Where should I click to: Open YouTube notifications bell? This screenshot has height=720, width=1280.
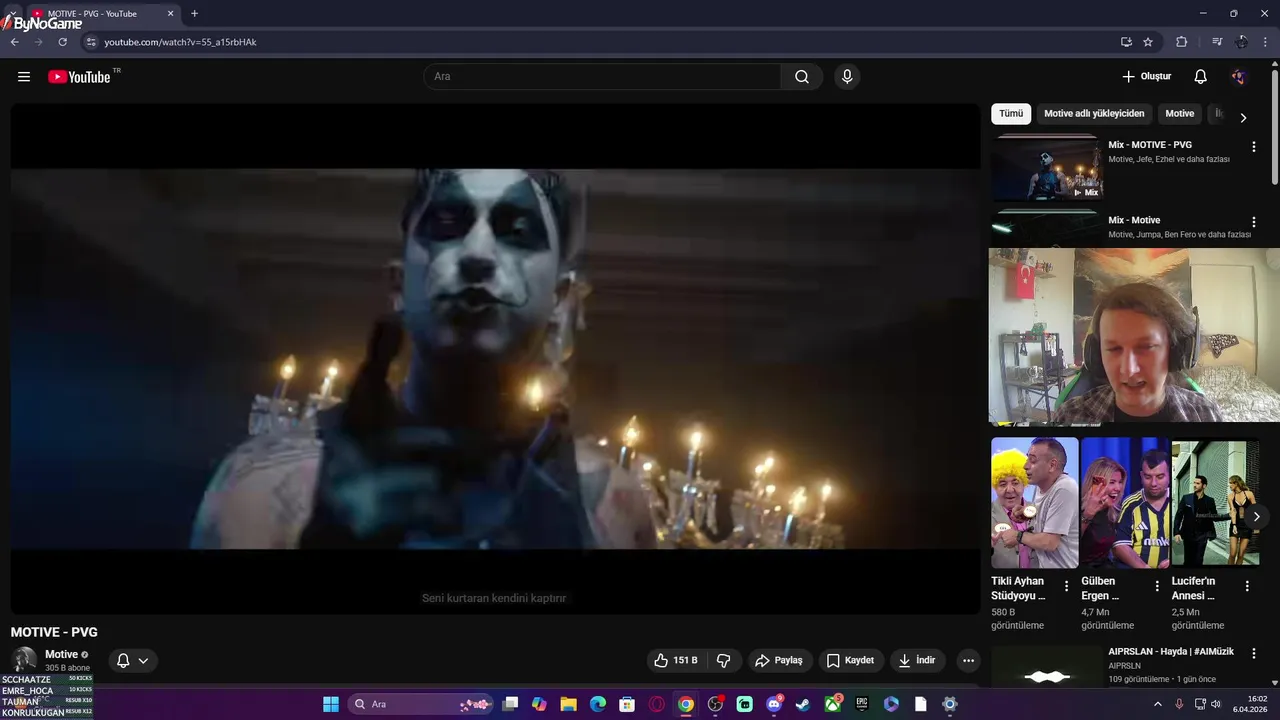[1201, 77]
